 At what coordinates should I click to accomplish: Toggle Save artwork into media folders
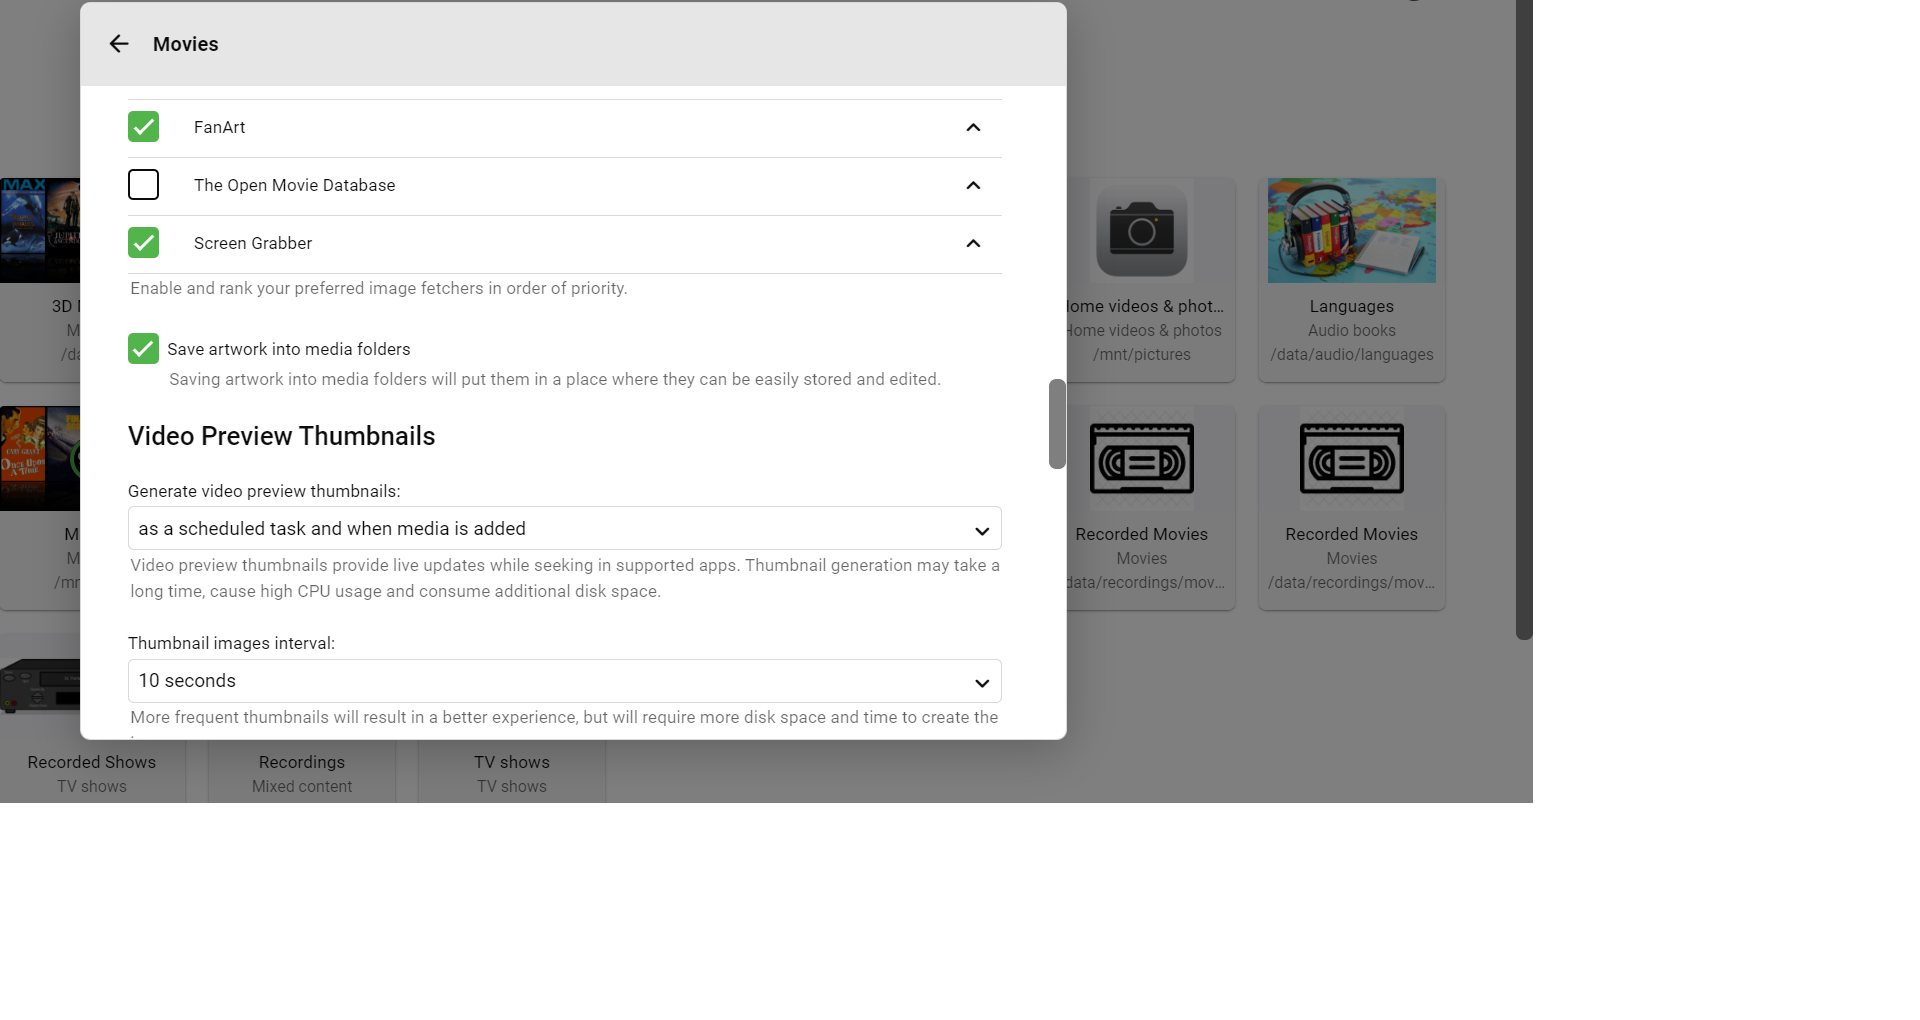point(143,349)
